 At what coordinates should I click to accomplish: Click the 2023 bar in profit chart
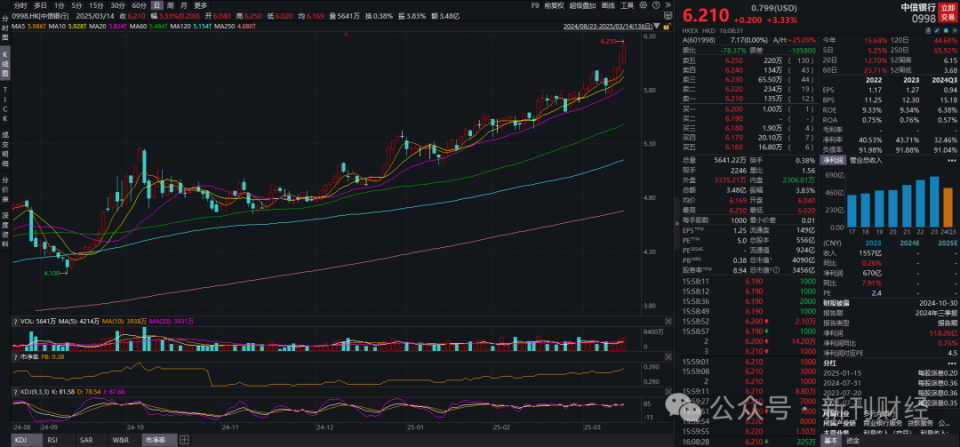pyautogui.click(x=934, y=201)
